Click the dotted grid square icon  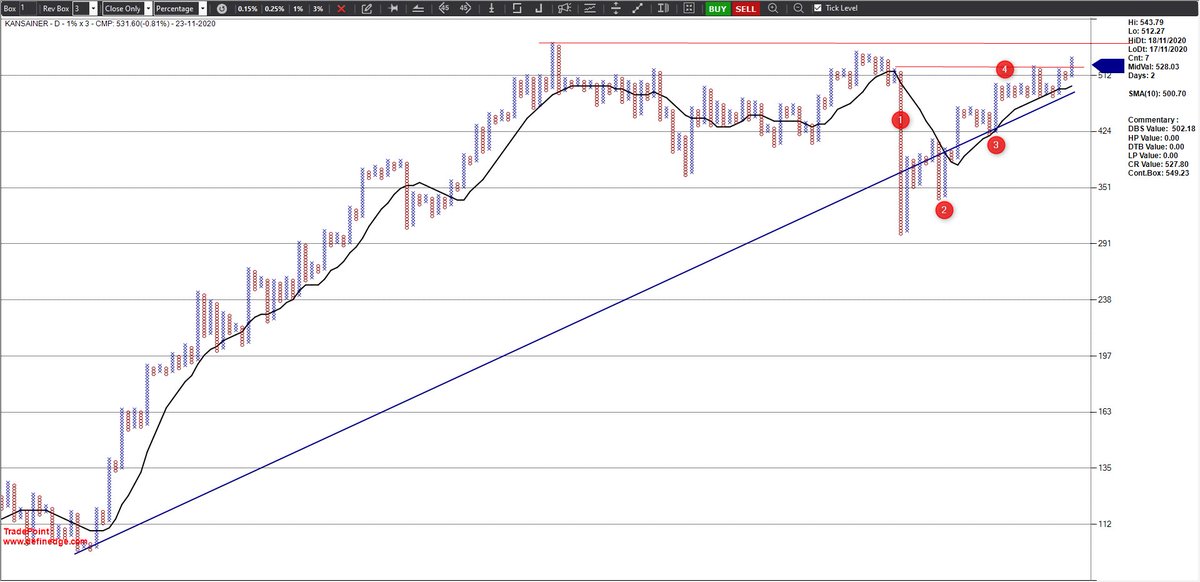pos(688,8)
